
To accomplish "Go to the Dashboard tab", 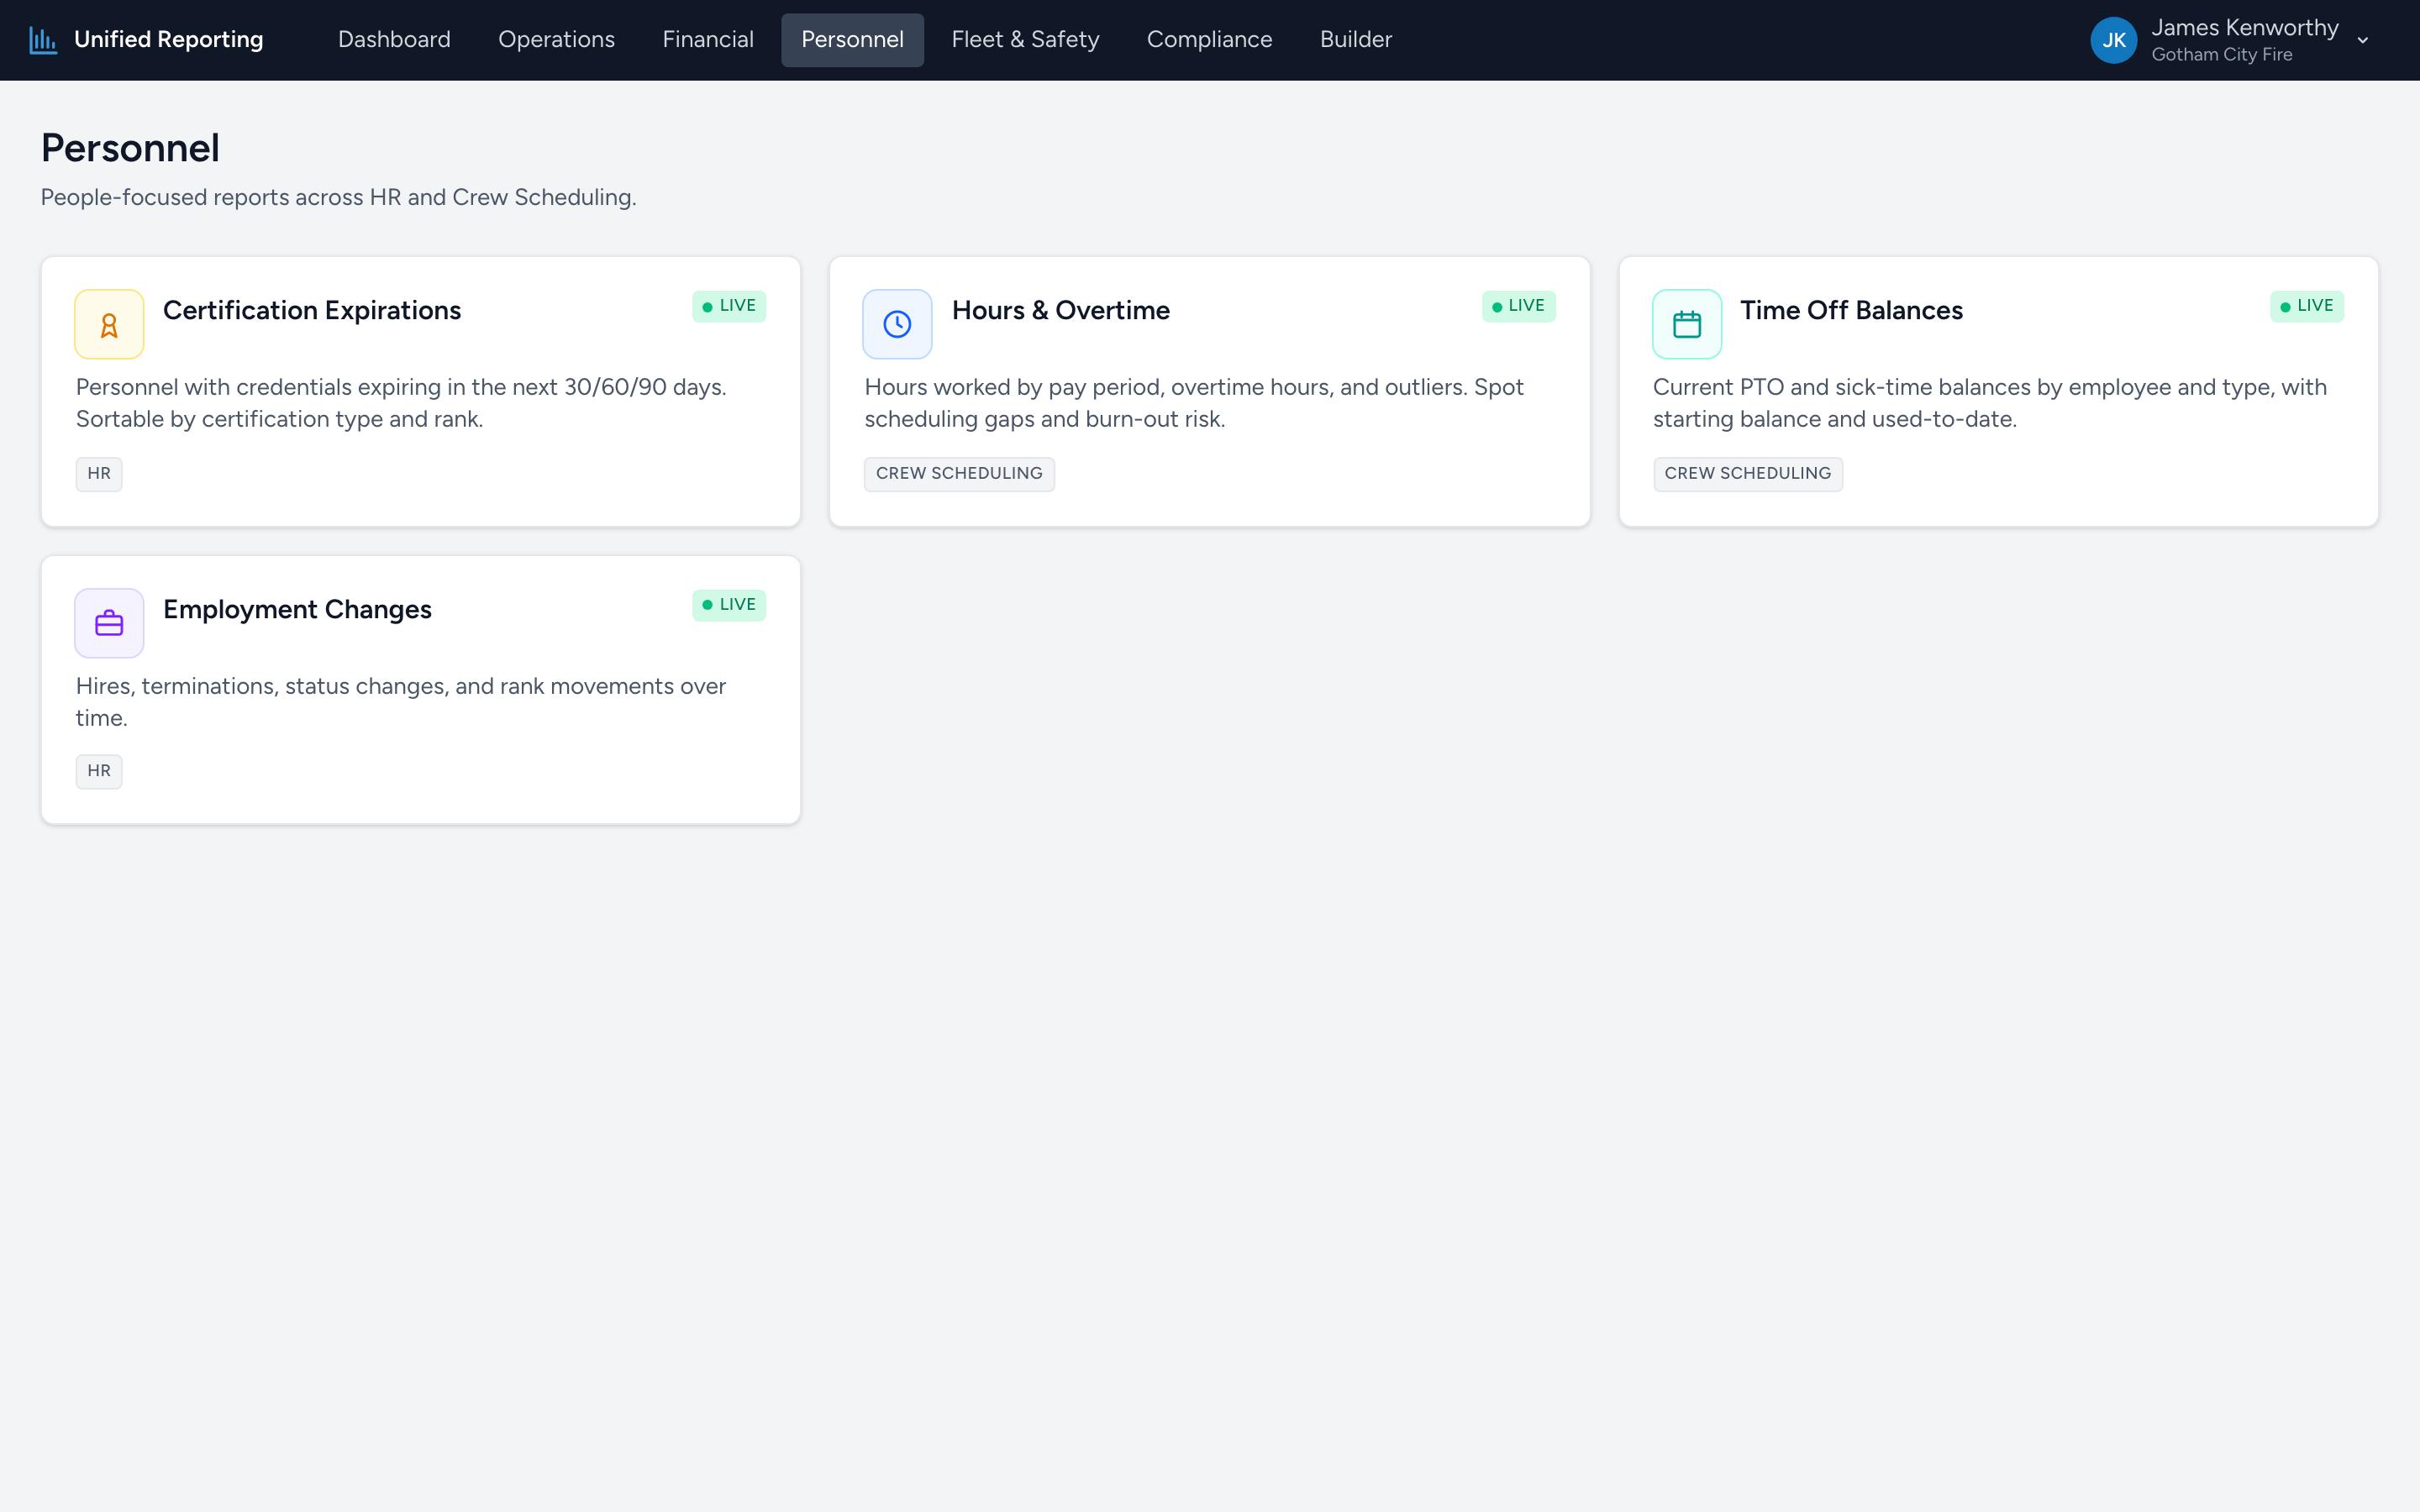I will pyautogui.click(x=394, y=40).
